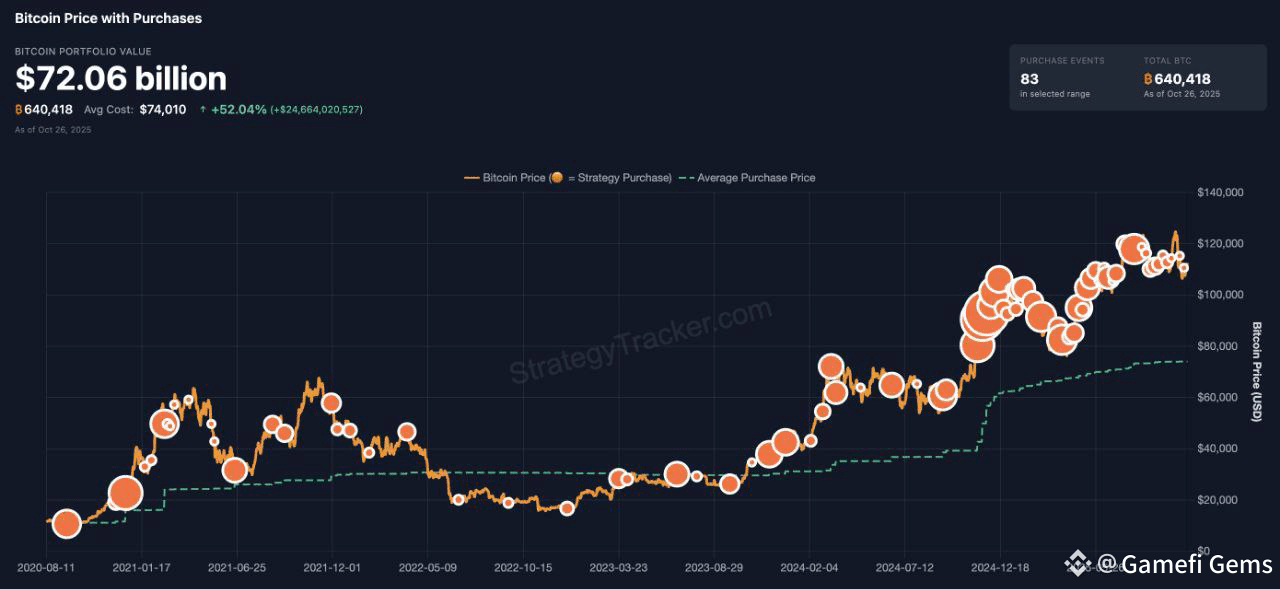Select the large purchase bubble just before 2021-01-17
Viewport: 1280px width, 589px height.
[x=125, y=493]
